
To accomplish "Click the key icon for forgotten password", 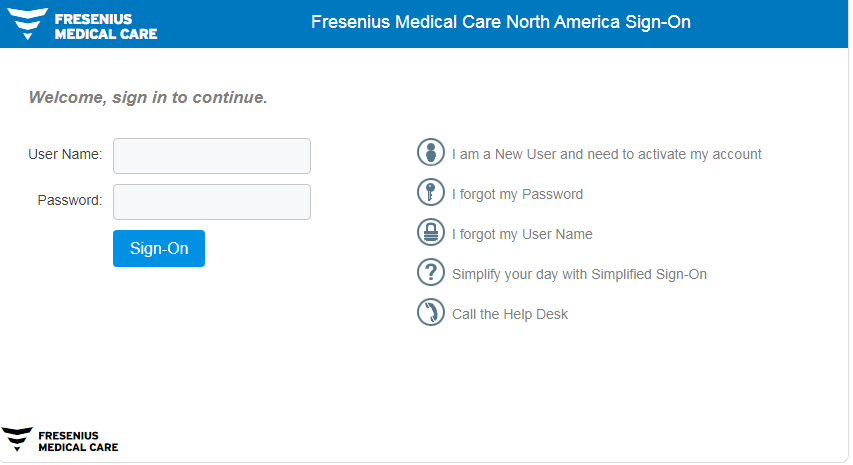I will 430,193.
